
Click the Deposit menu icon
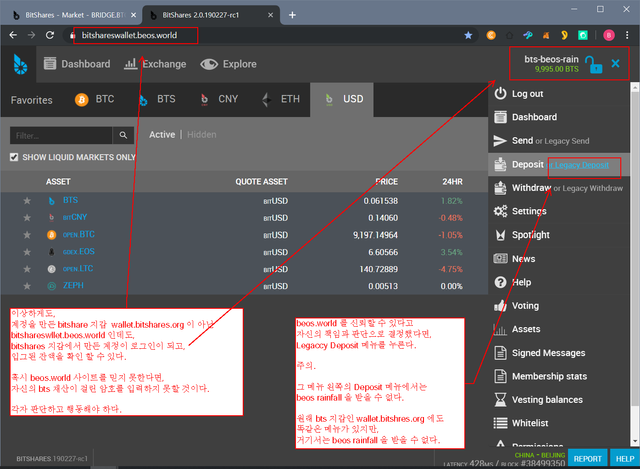click(500, 164)
